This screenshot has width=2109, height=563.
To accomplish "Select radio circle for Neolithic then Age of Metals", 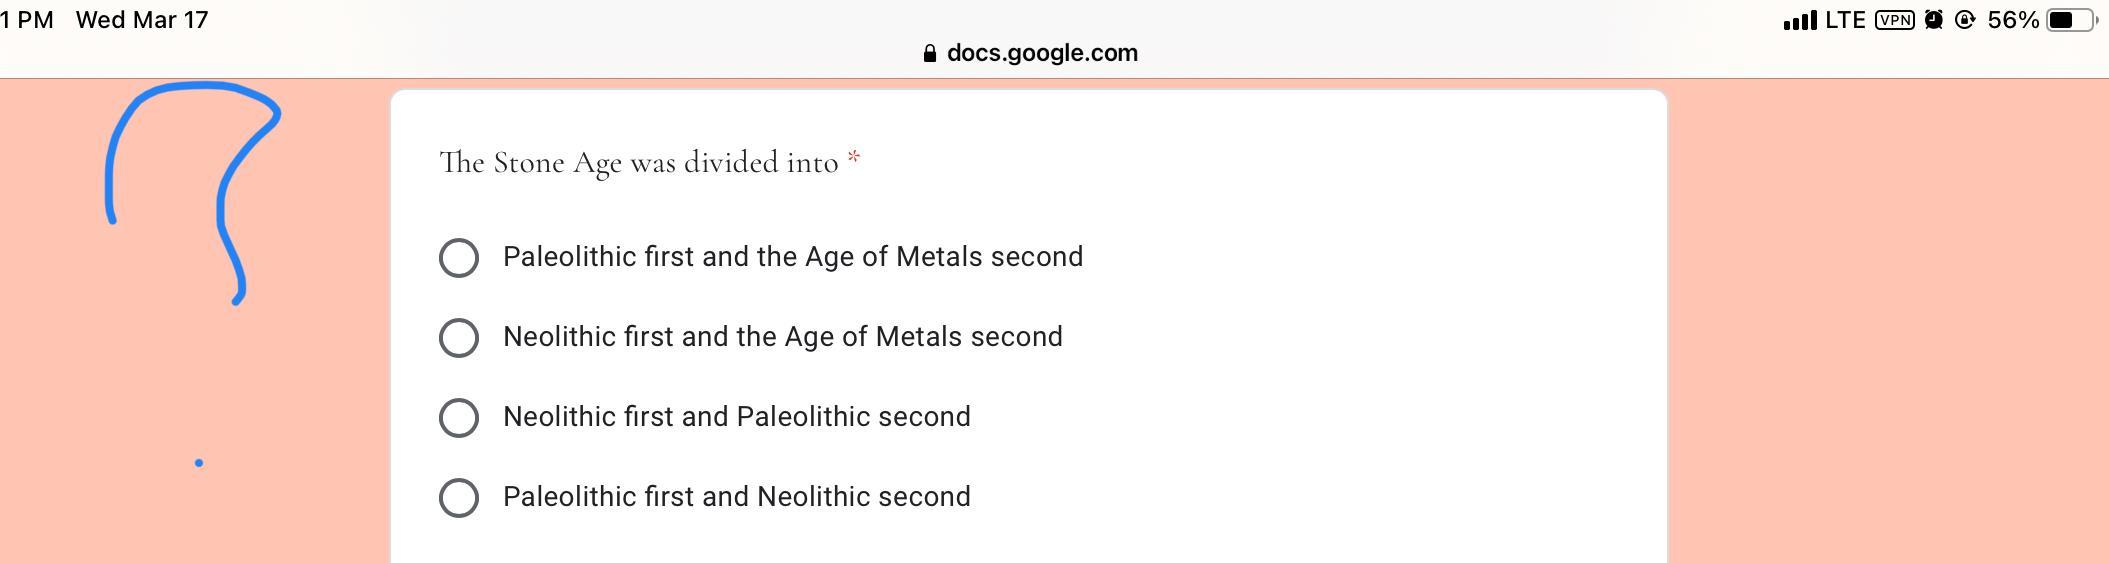I will [x=459, y=338].
